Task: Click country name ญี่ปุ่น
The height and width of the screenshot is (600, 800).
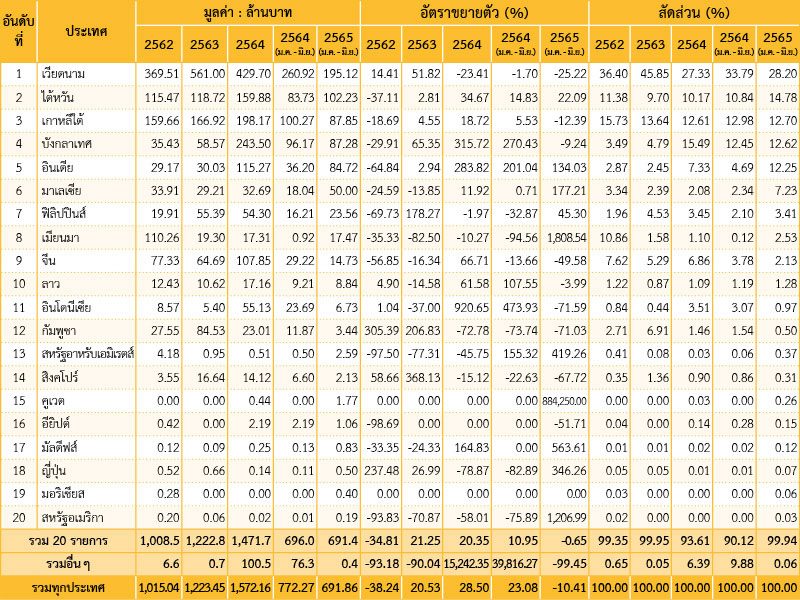Action: (54, 470)
